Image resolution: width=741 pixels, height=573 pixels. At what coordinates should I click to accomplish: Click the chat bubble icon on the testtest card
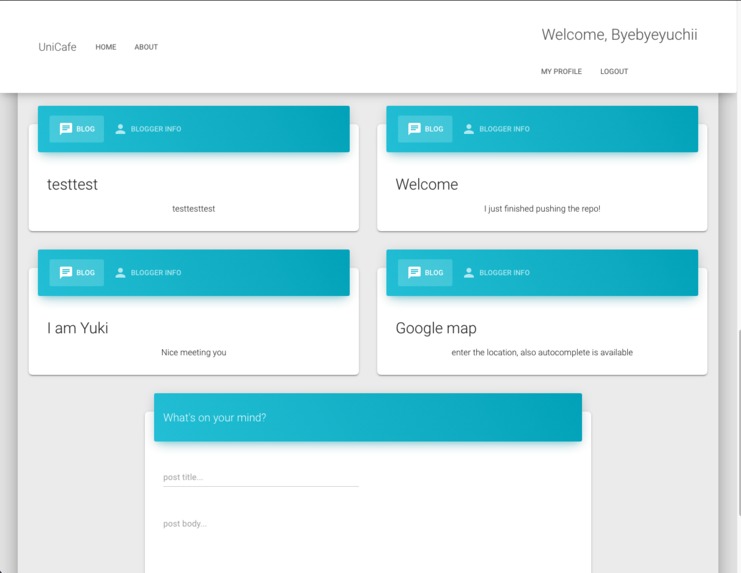[x=66, y=129]
